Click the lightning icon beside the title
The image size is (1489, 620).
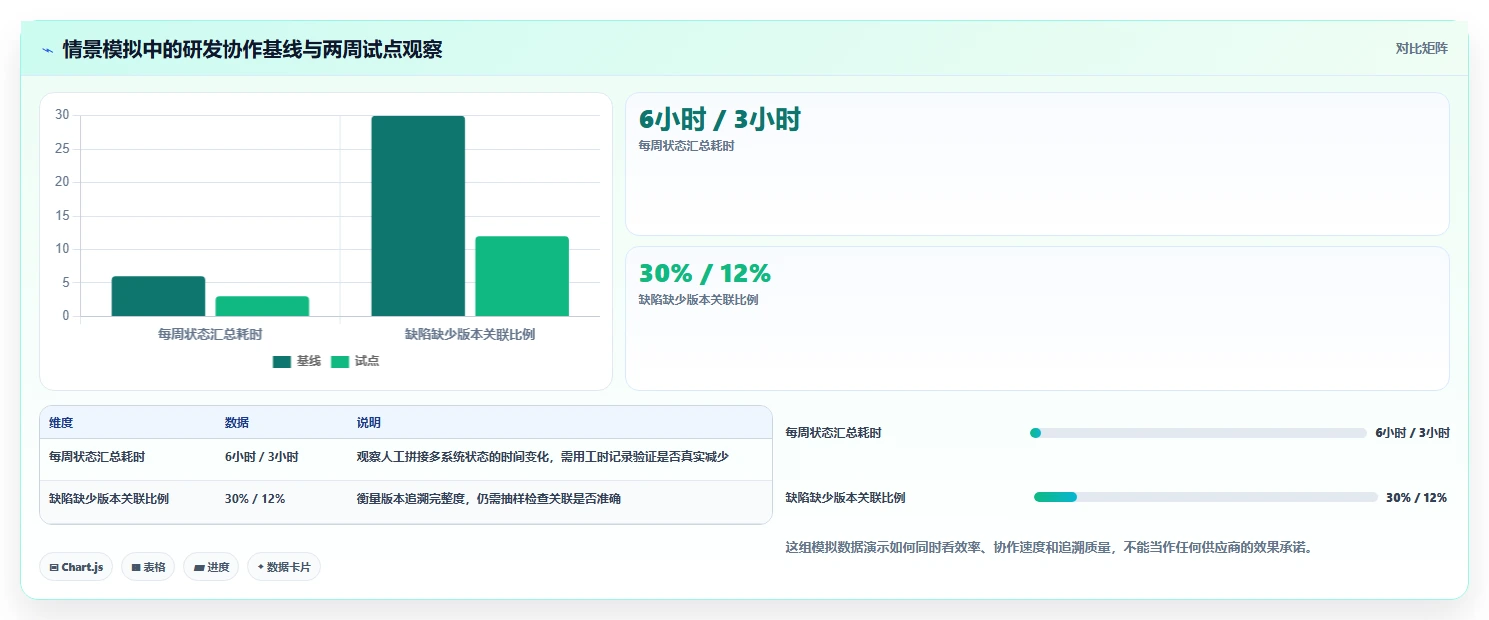[x=48, y=50]
